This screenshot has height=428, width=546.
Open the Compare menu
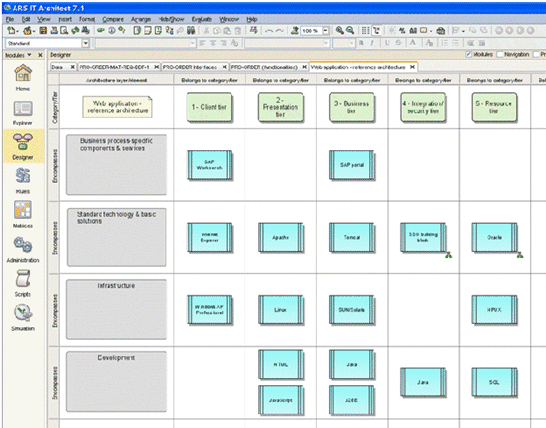pos(113,19)
